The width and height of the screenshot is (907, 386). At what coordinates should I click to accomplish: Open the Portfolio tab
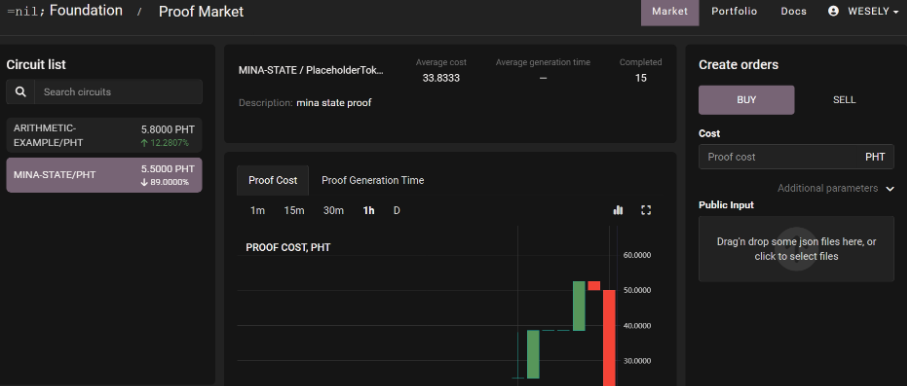(734, 12)
